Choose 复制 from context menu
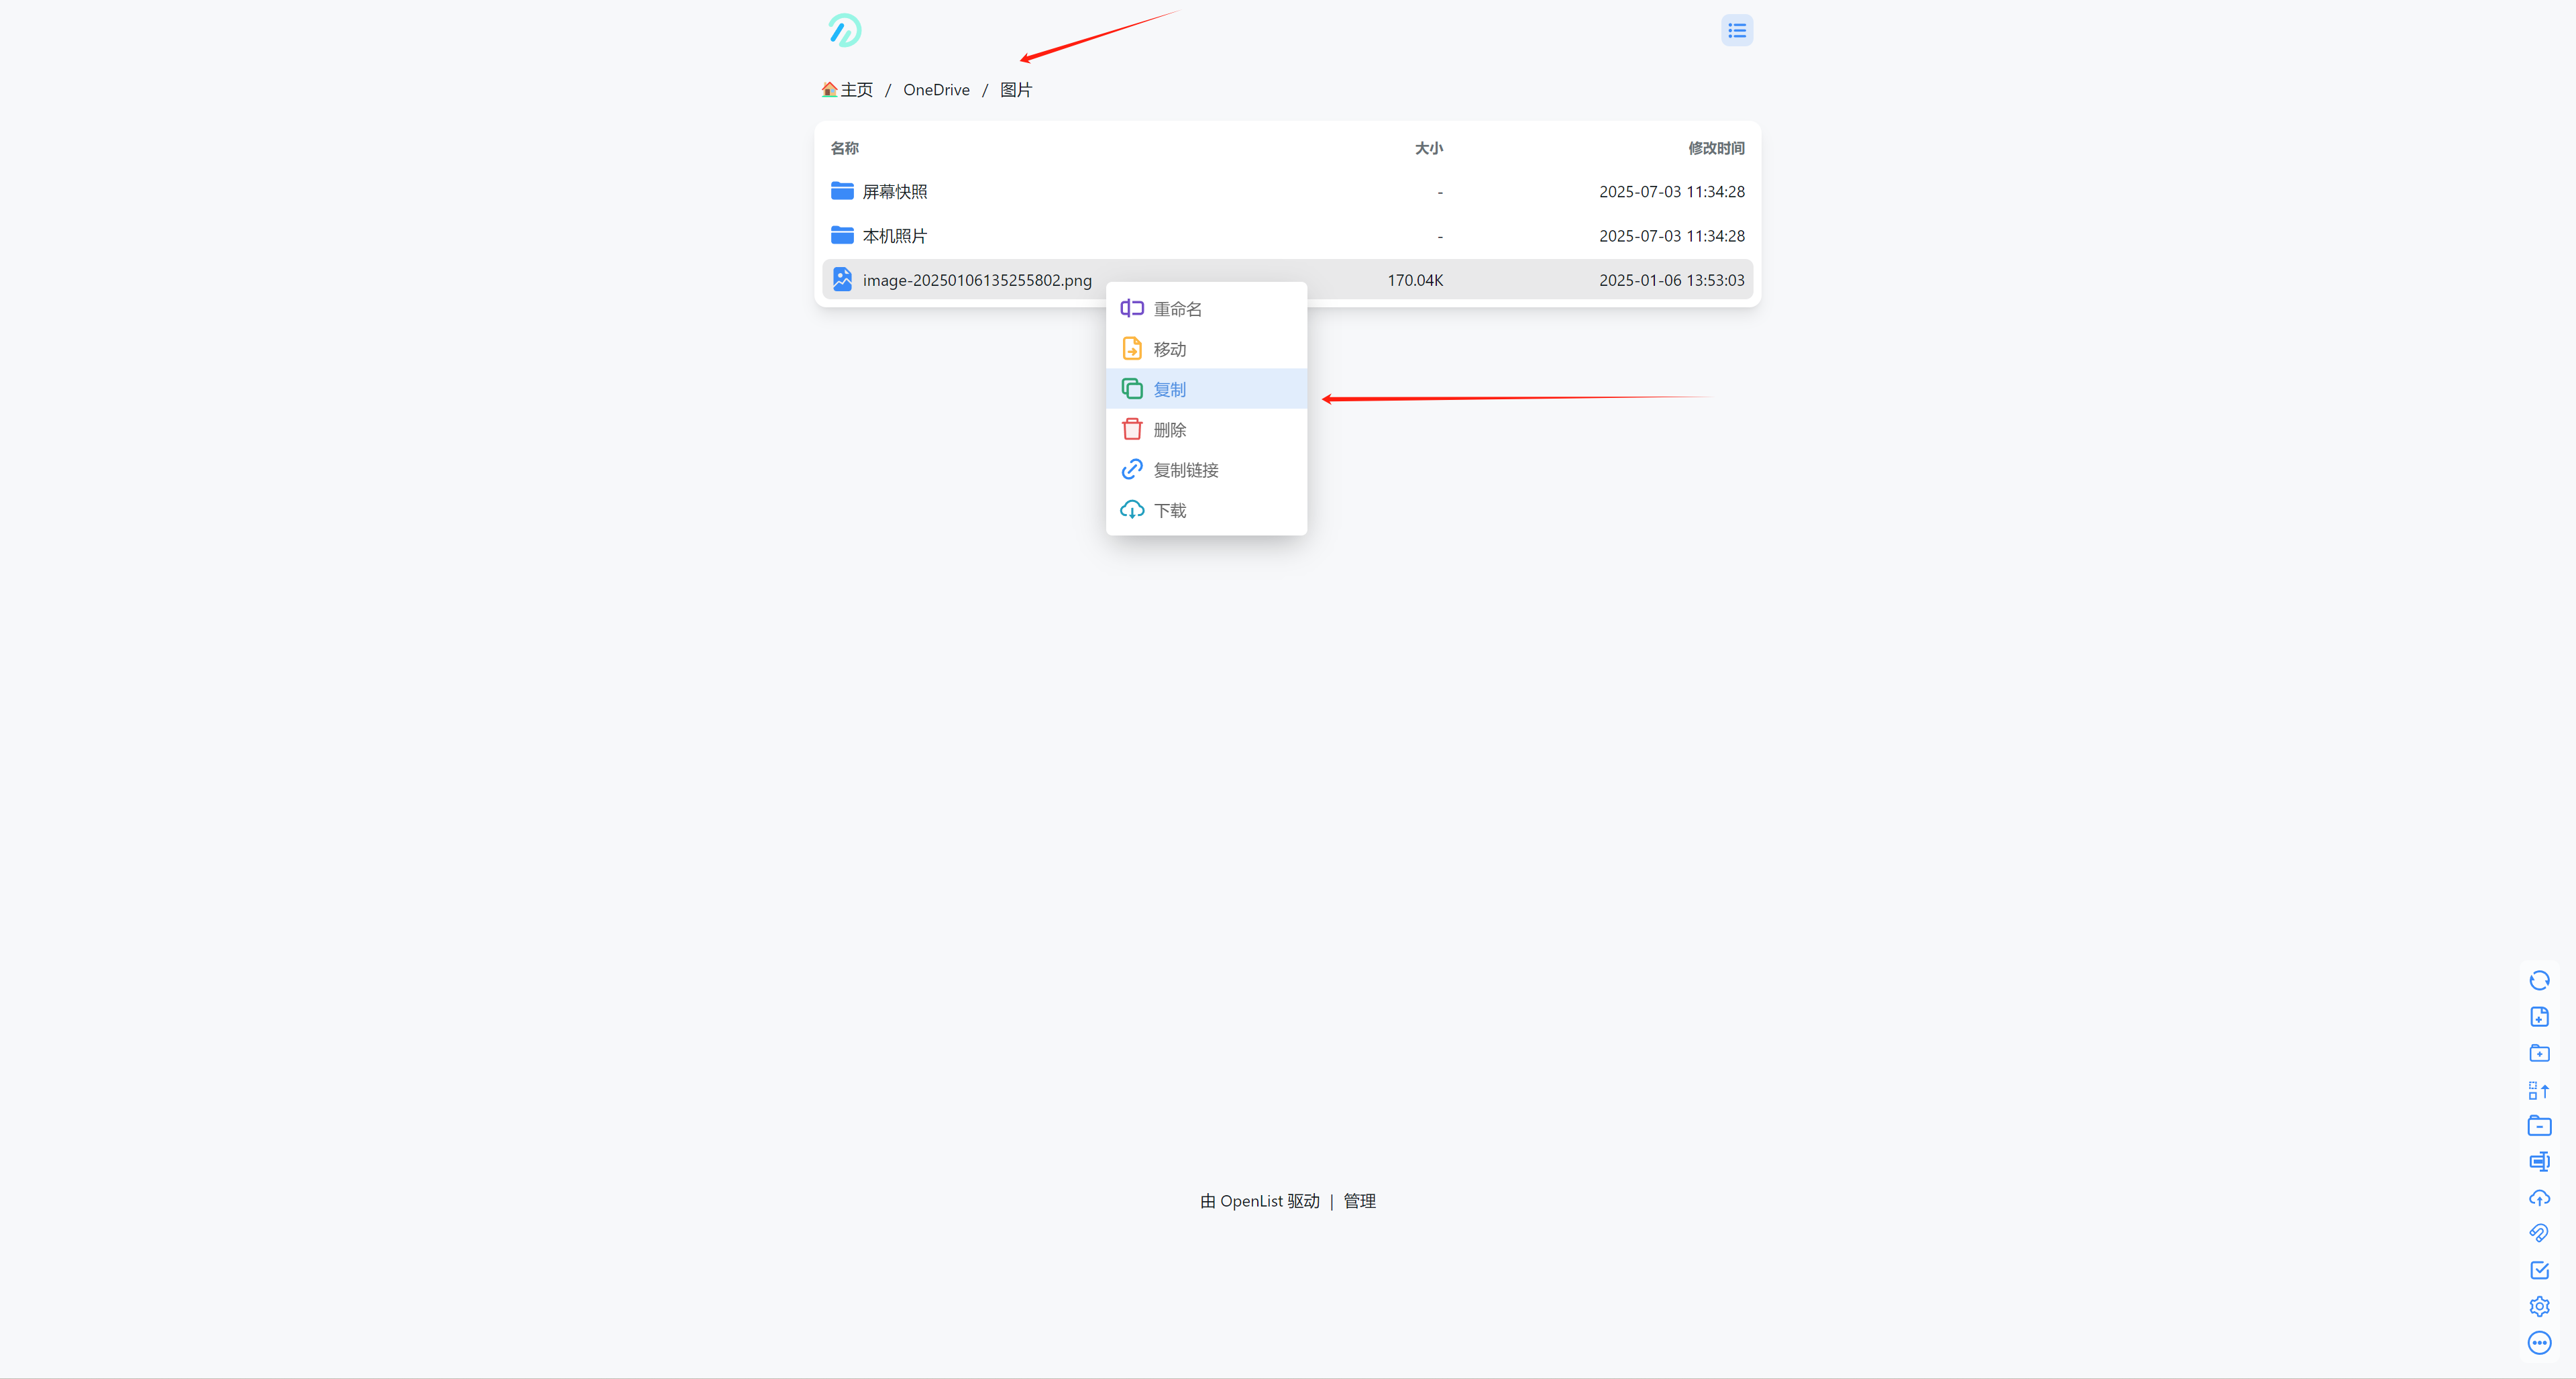This screenshot has height=1379, width=2576. (1206, 389)
